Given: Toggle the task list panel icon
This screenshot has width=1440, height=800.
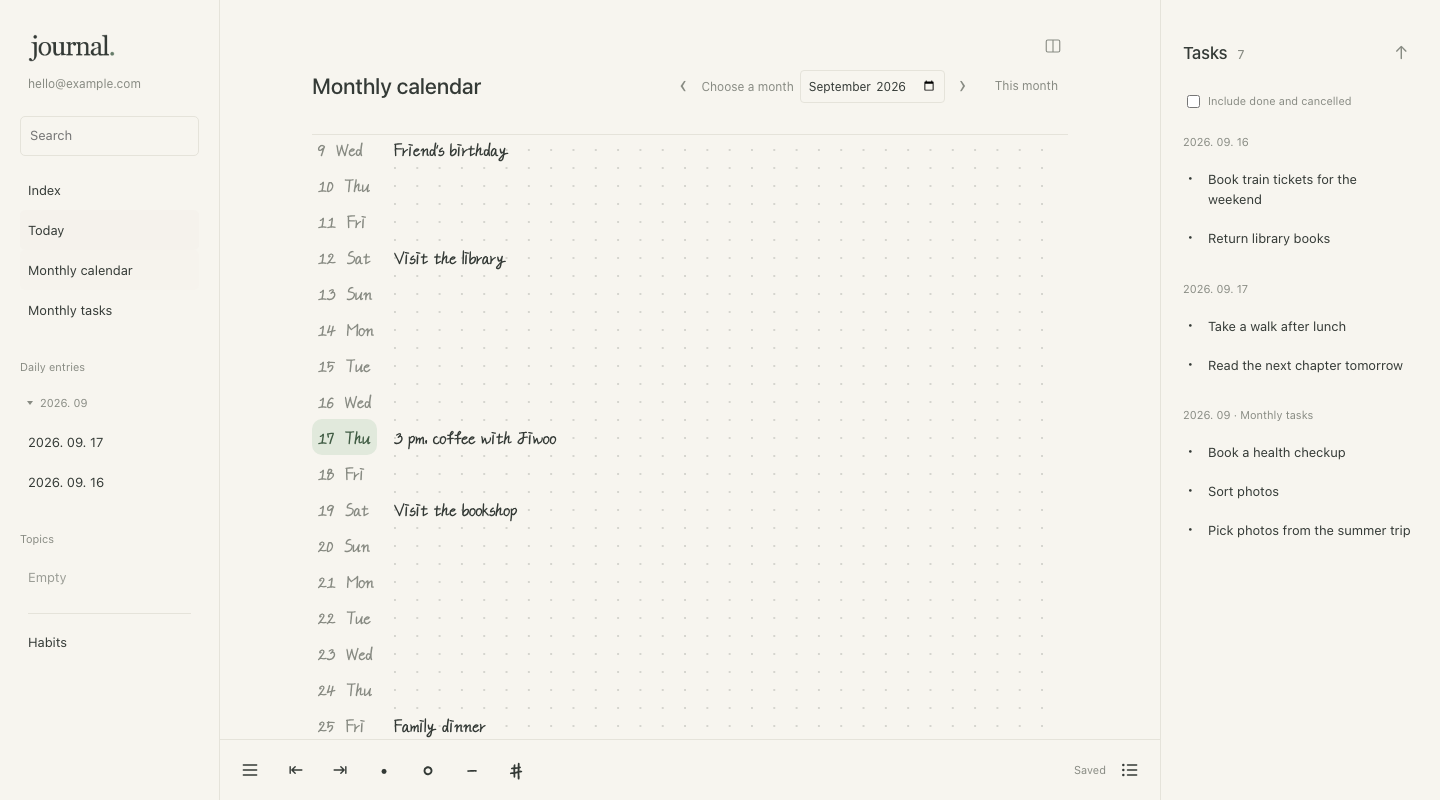Looking at the screenshot, I should coord(1130,770).
